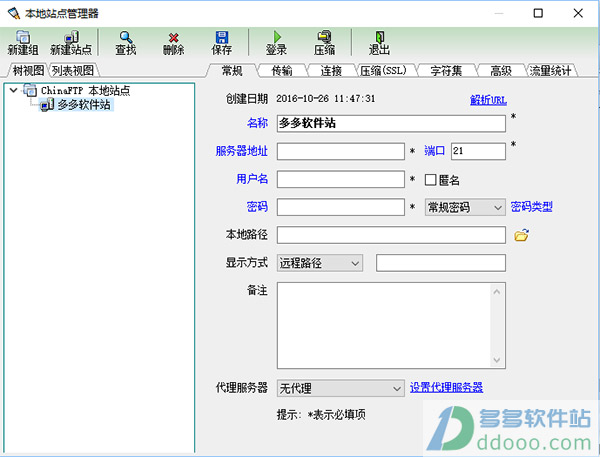Click inside the 备注 notes text area

pos(384,326)
